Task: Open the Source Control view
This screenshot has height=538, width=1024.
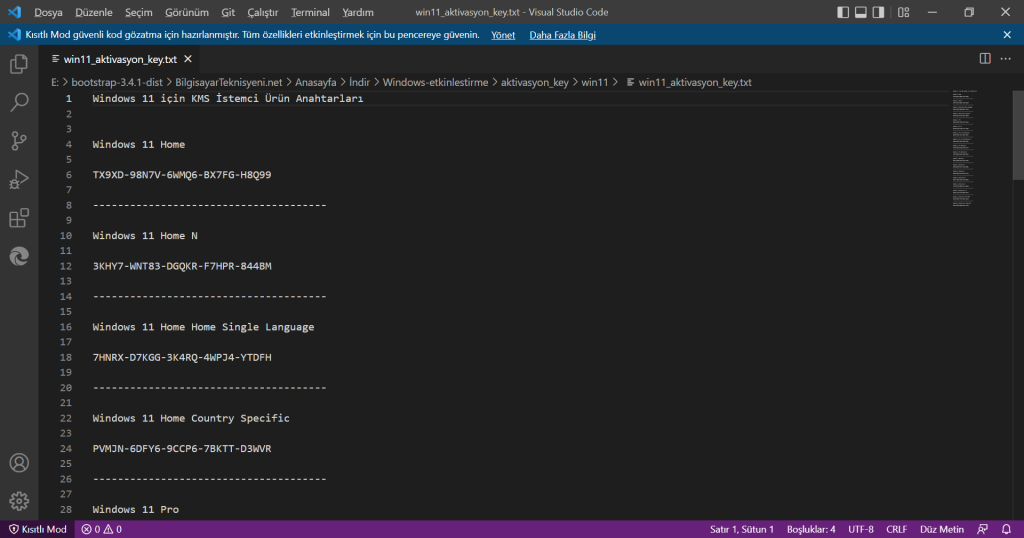Action: pyautogui.click(x=19, y=140)
